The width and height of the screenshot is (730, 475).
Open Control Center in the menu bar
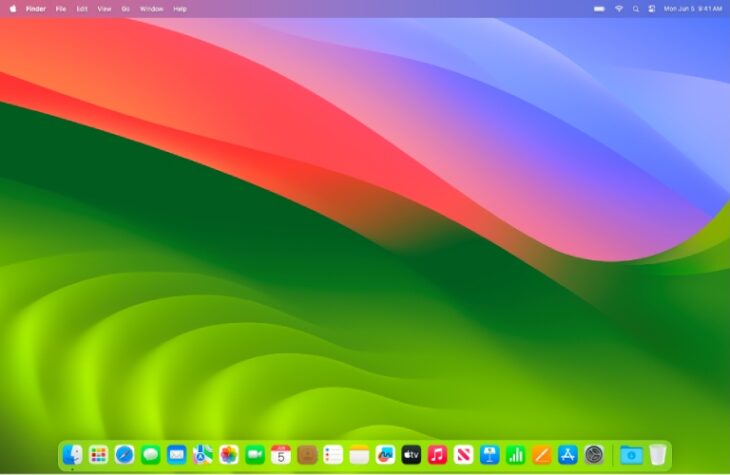pyautogui.click(x=651, y=8)
